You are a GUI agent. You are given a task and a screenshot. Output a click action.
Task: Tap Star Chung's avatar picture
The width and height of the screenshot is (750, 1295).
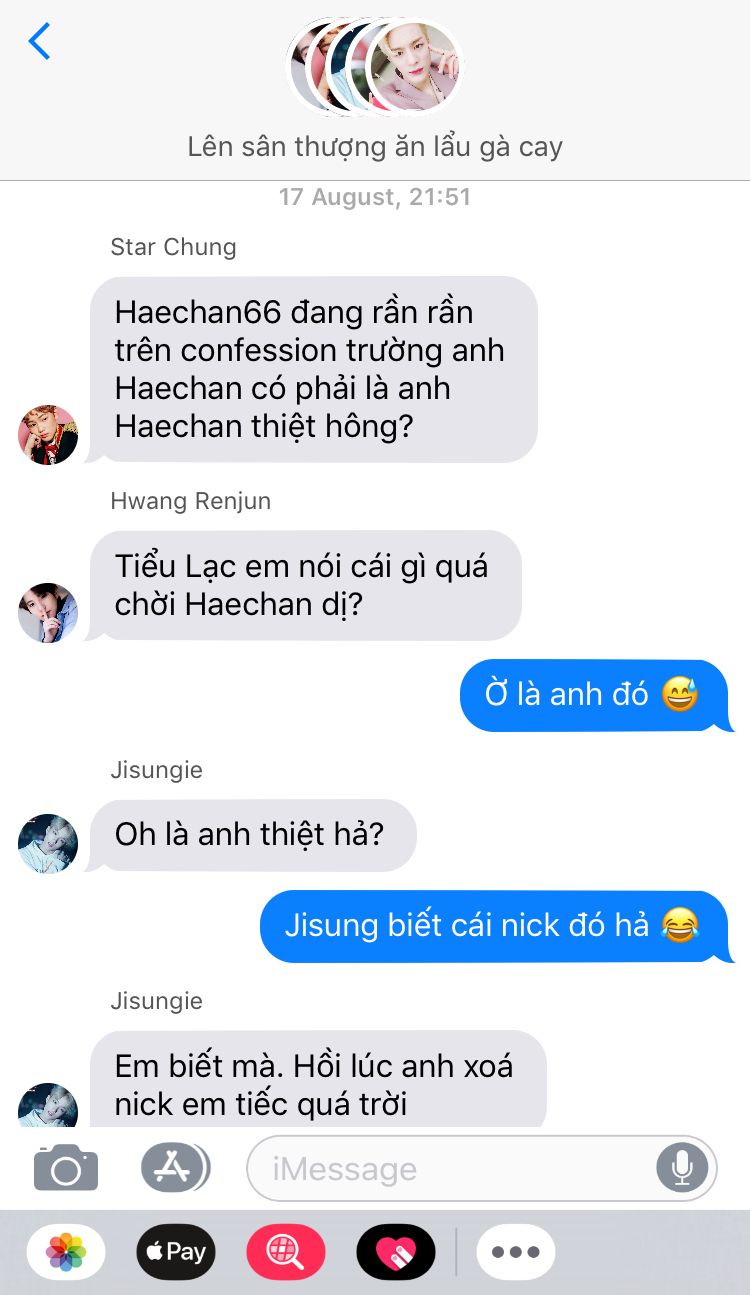coord(48,435)
